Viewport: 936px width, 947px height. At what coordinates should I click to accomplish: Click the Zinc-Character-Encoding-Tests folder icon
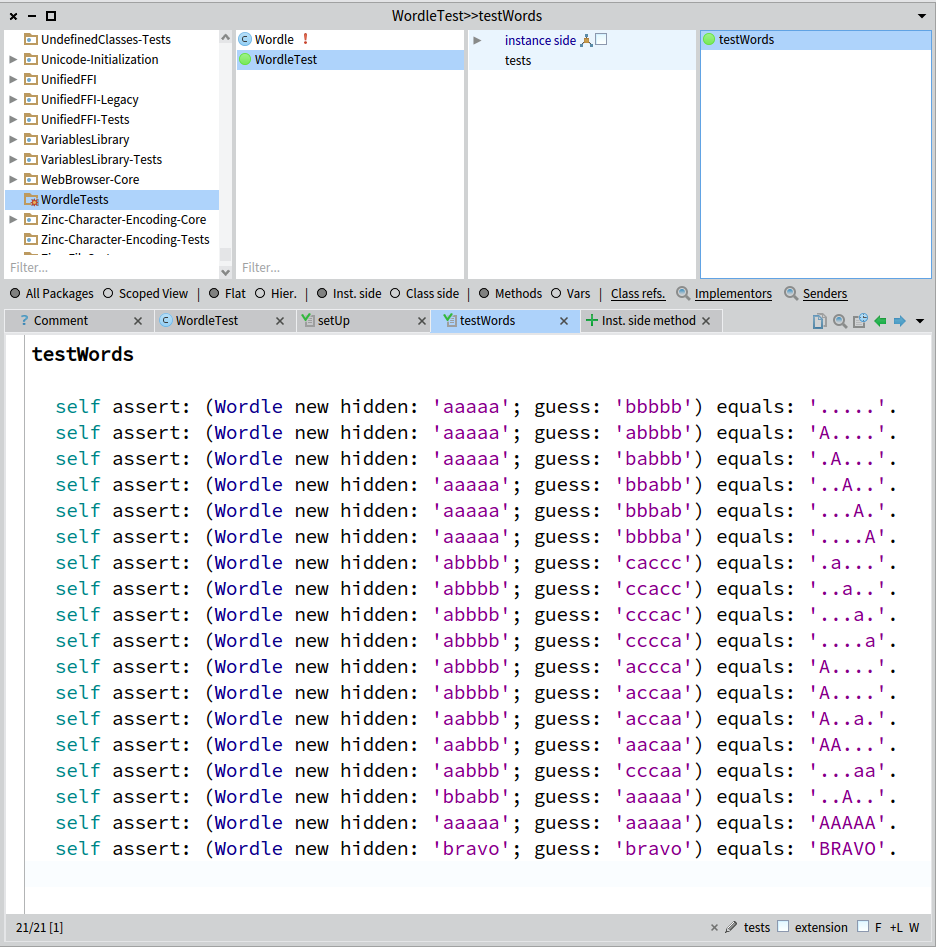31,239
